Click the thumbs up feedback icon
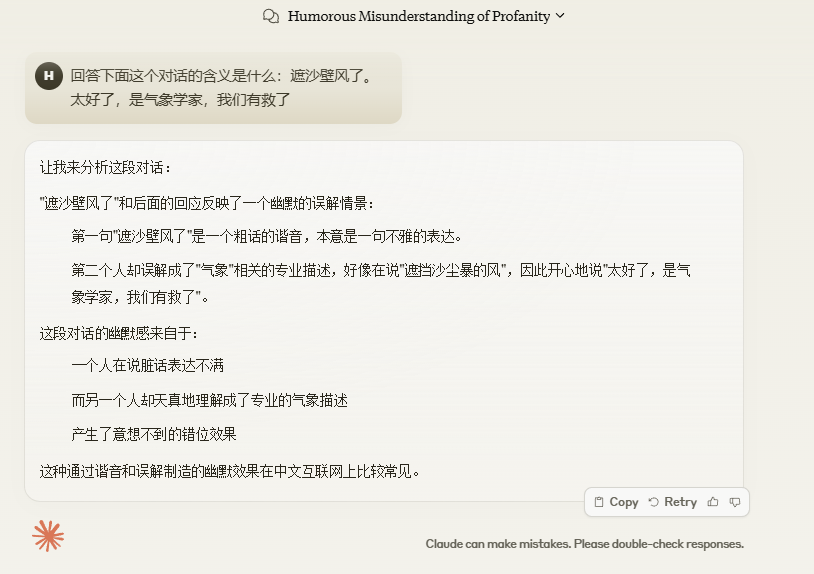 point(713,502)
